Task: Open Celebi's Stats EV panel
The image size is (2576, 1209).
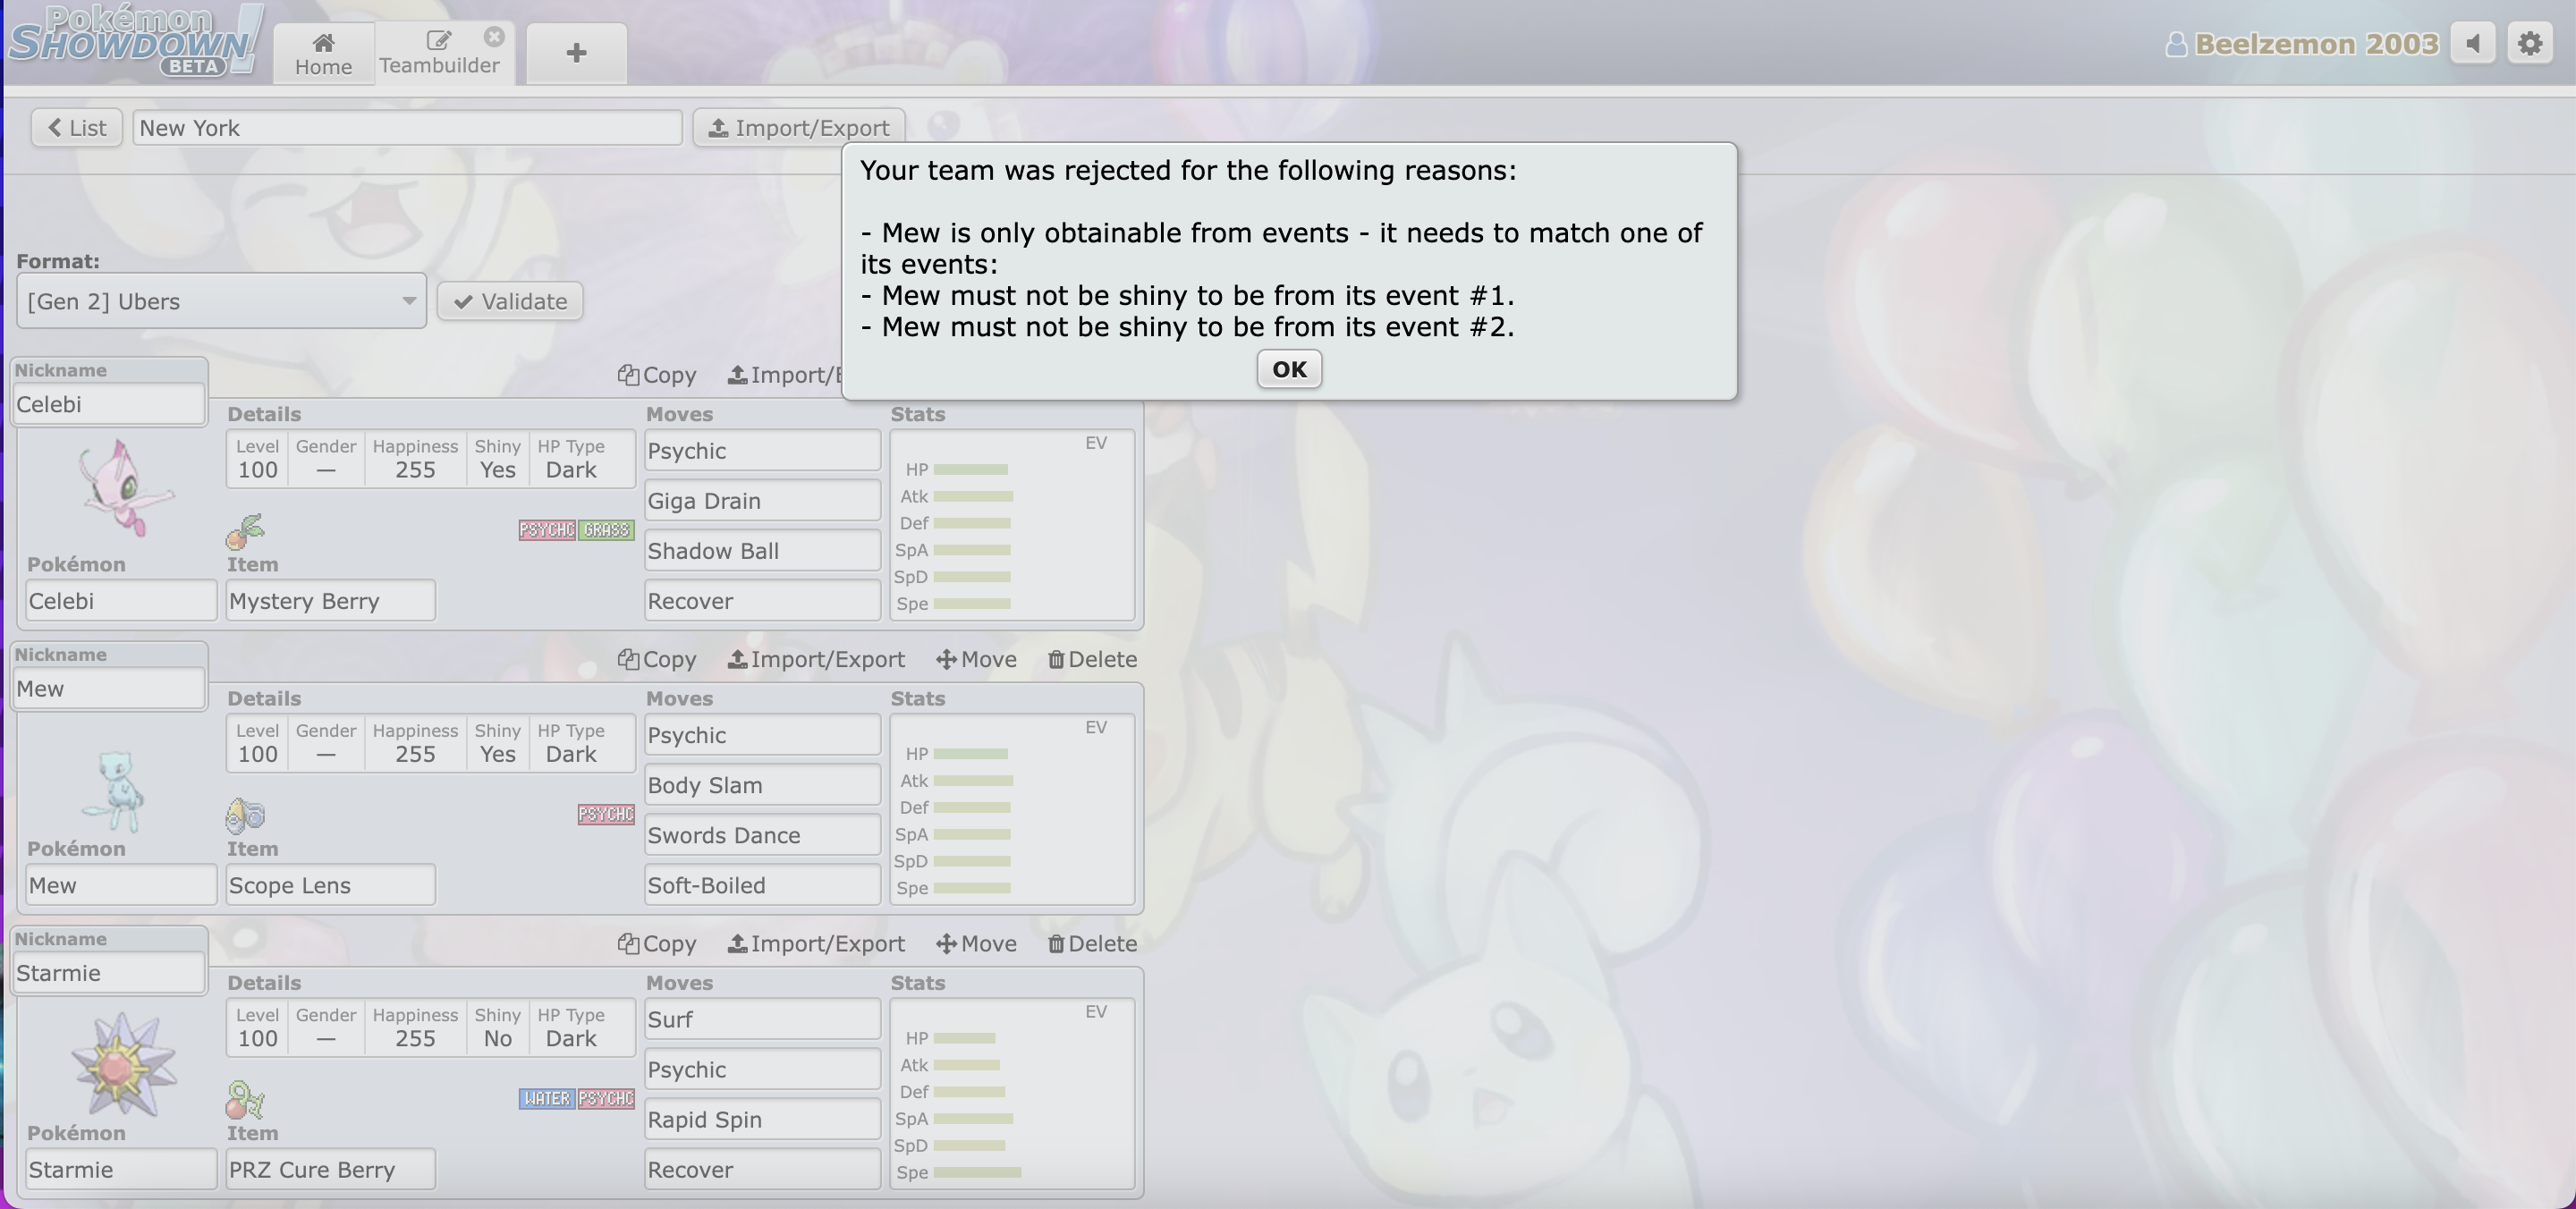Action: point(1012,525)
